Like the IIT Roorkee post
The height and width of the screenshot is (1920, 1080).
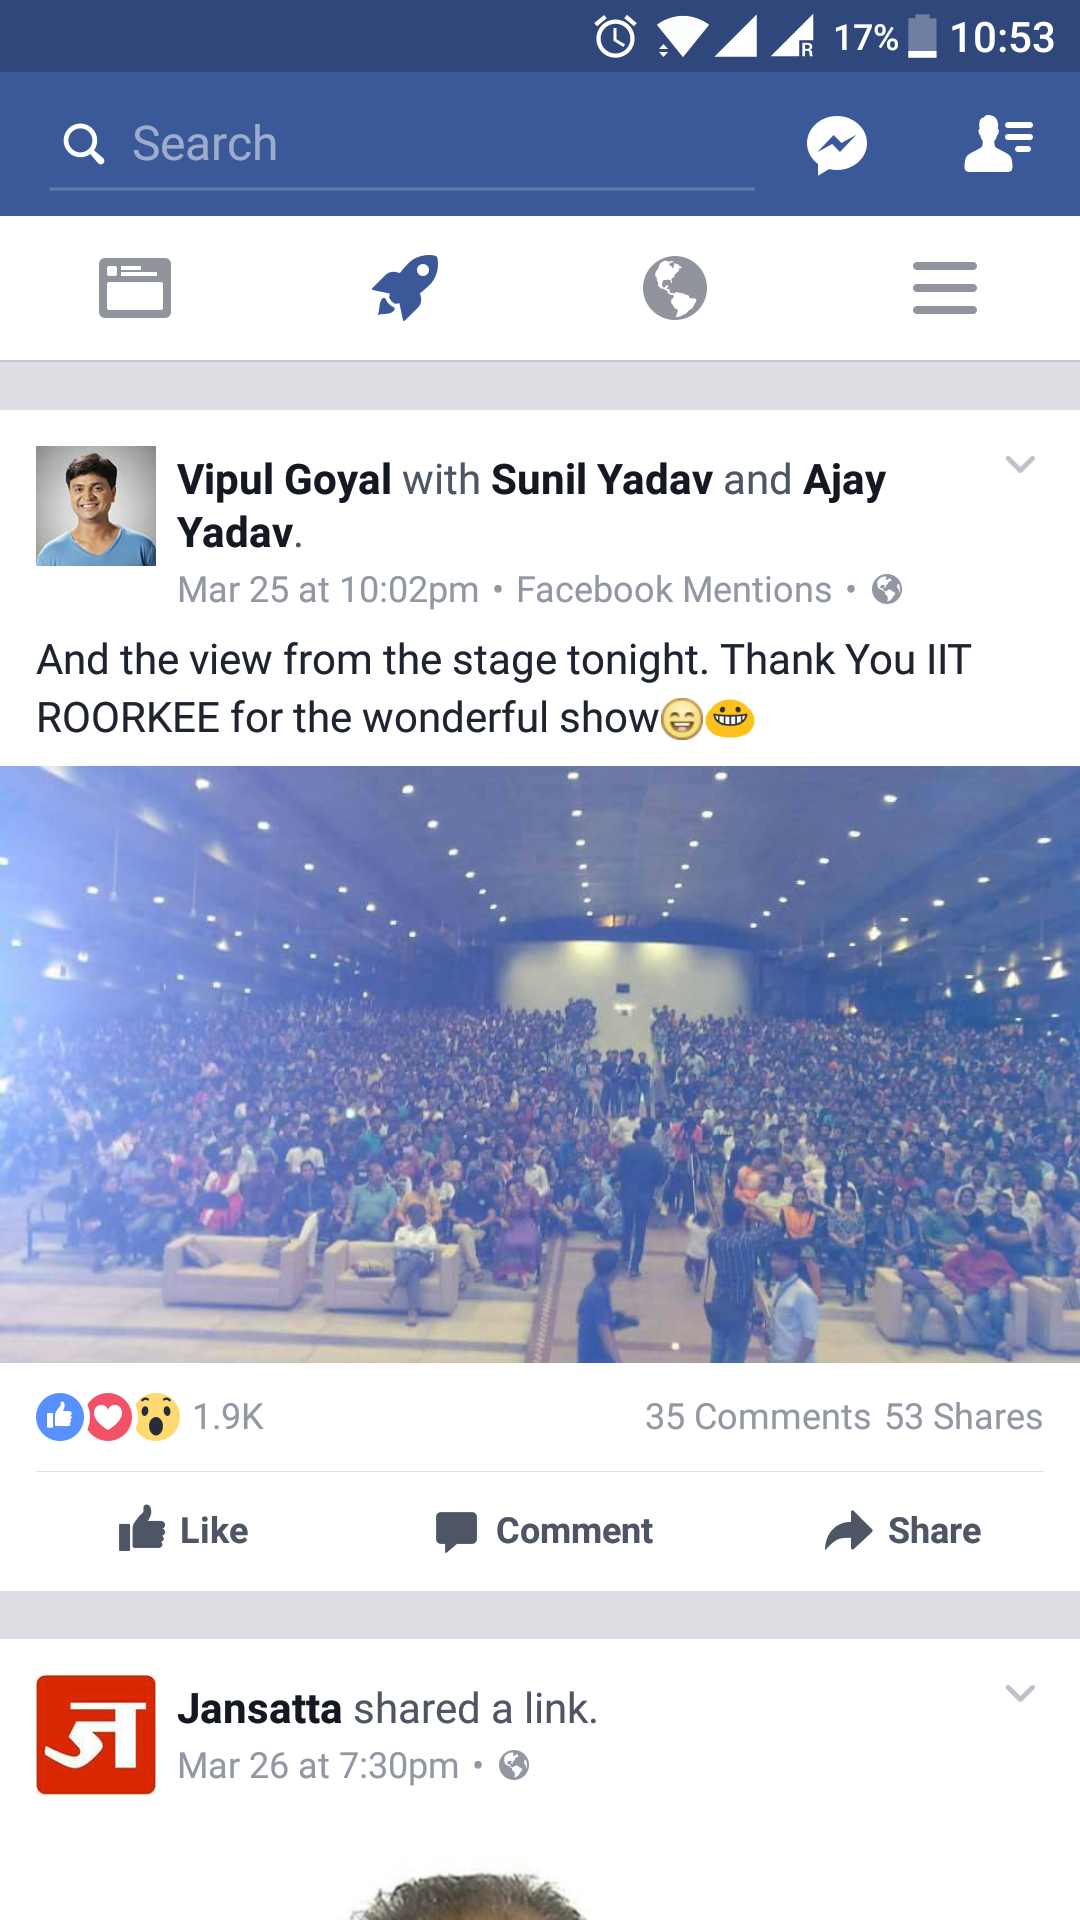click(183, 1530)
